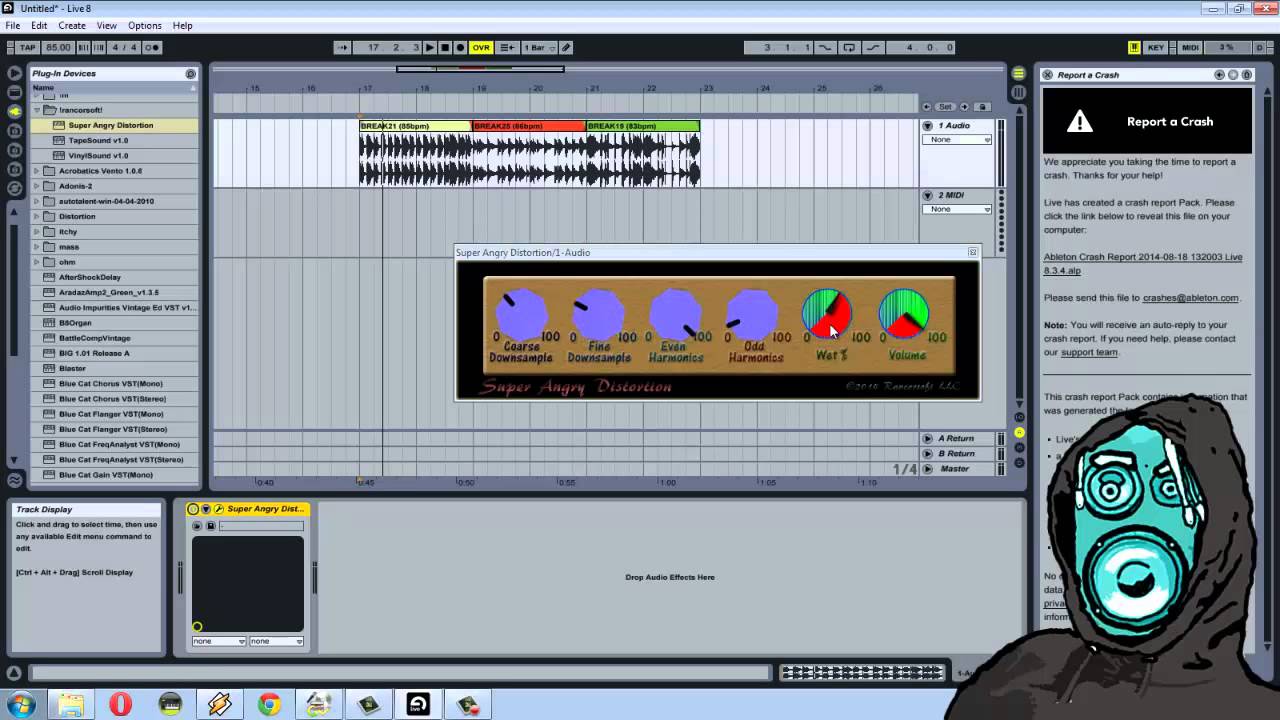This screenshot has width=1280, height=720.
Task: Toggle the Follow arrow button
Action: pos(342,47)
